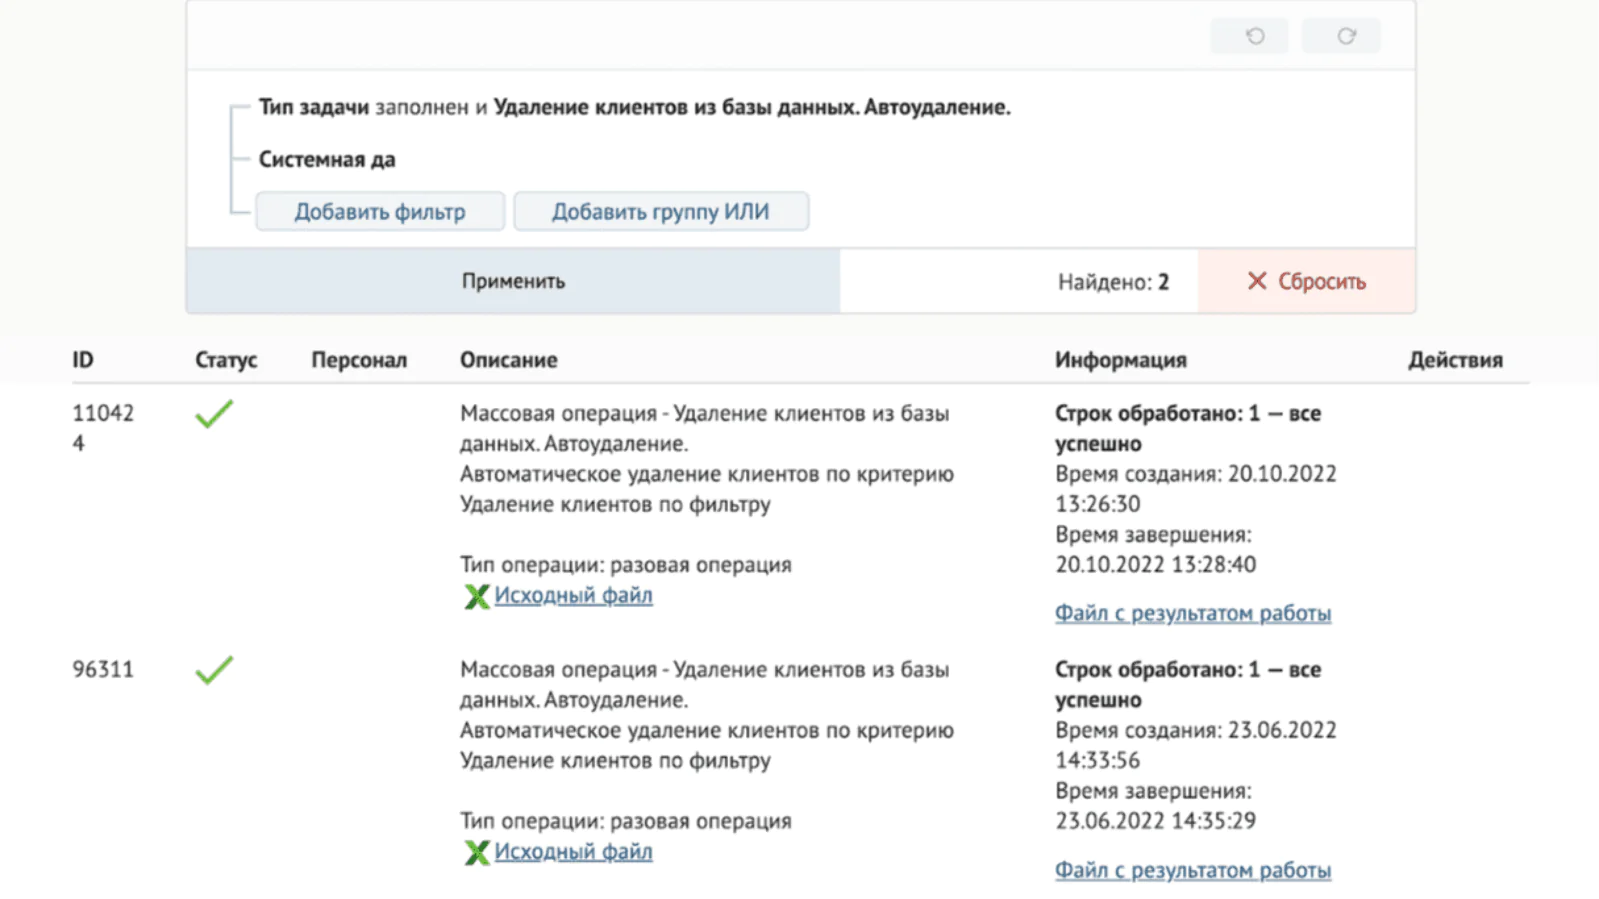The image size is (1599, 899).
Task: Click Удаление клиентов по фильтру text for task 96311
Action: tap(615, 761)
